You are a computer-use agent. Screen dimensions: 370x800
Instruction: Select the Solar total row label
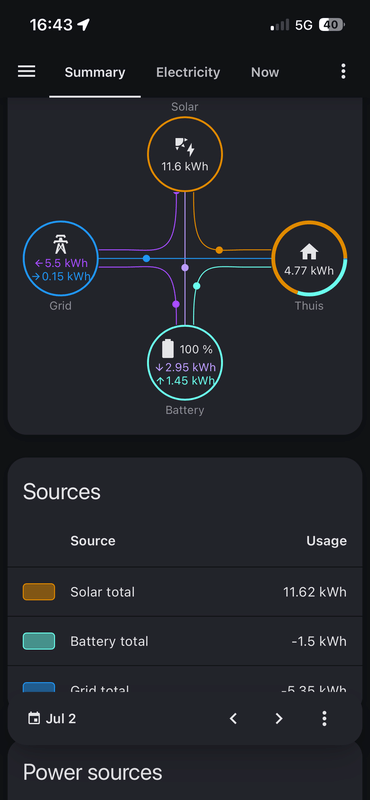click(x=103, y=592)
